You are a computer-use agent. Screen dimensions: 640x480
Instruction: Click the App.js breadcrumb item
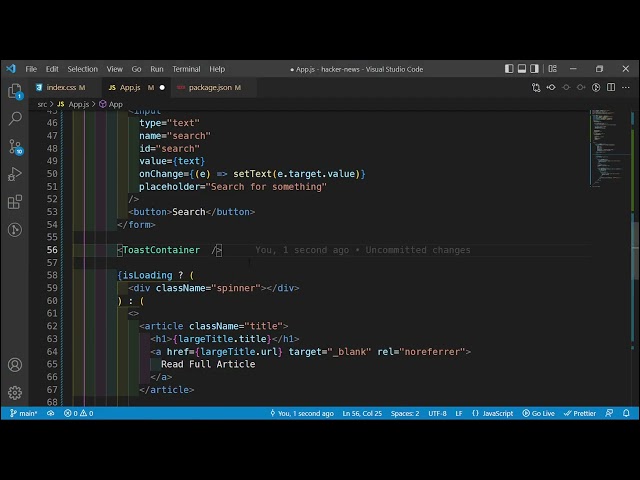tap(78, 104)
